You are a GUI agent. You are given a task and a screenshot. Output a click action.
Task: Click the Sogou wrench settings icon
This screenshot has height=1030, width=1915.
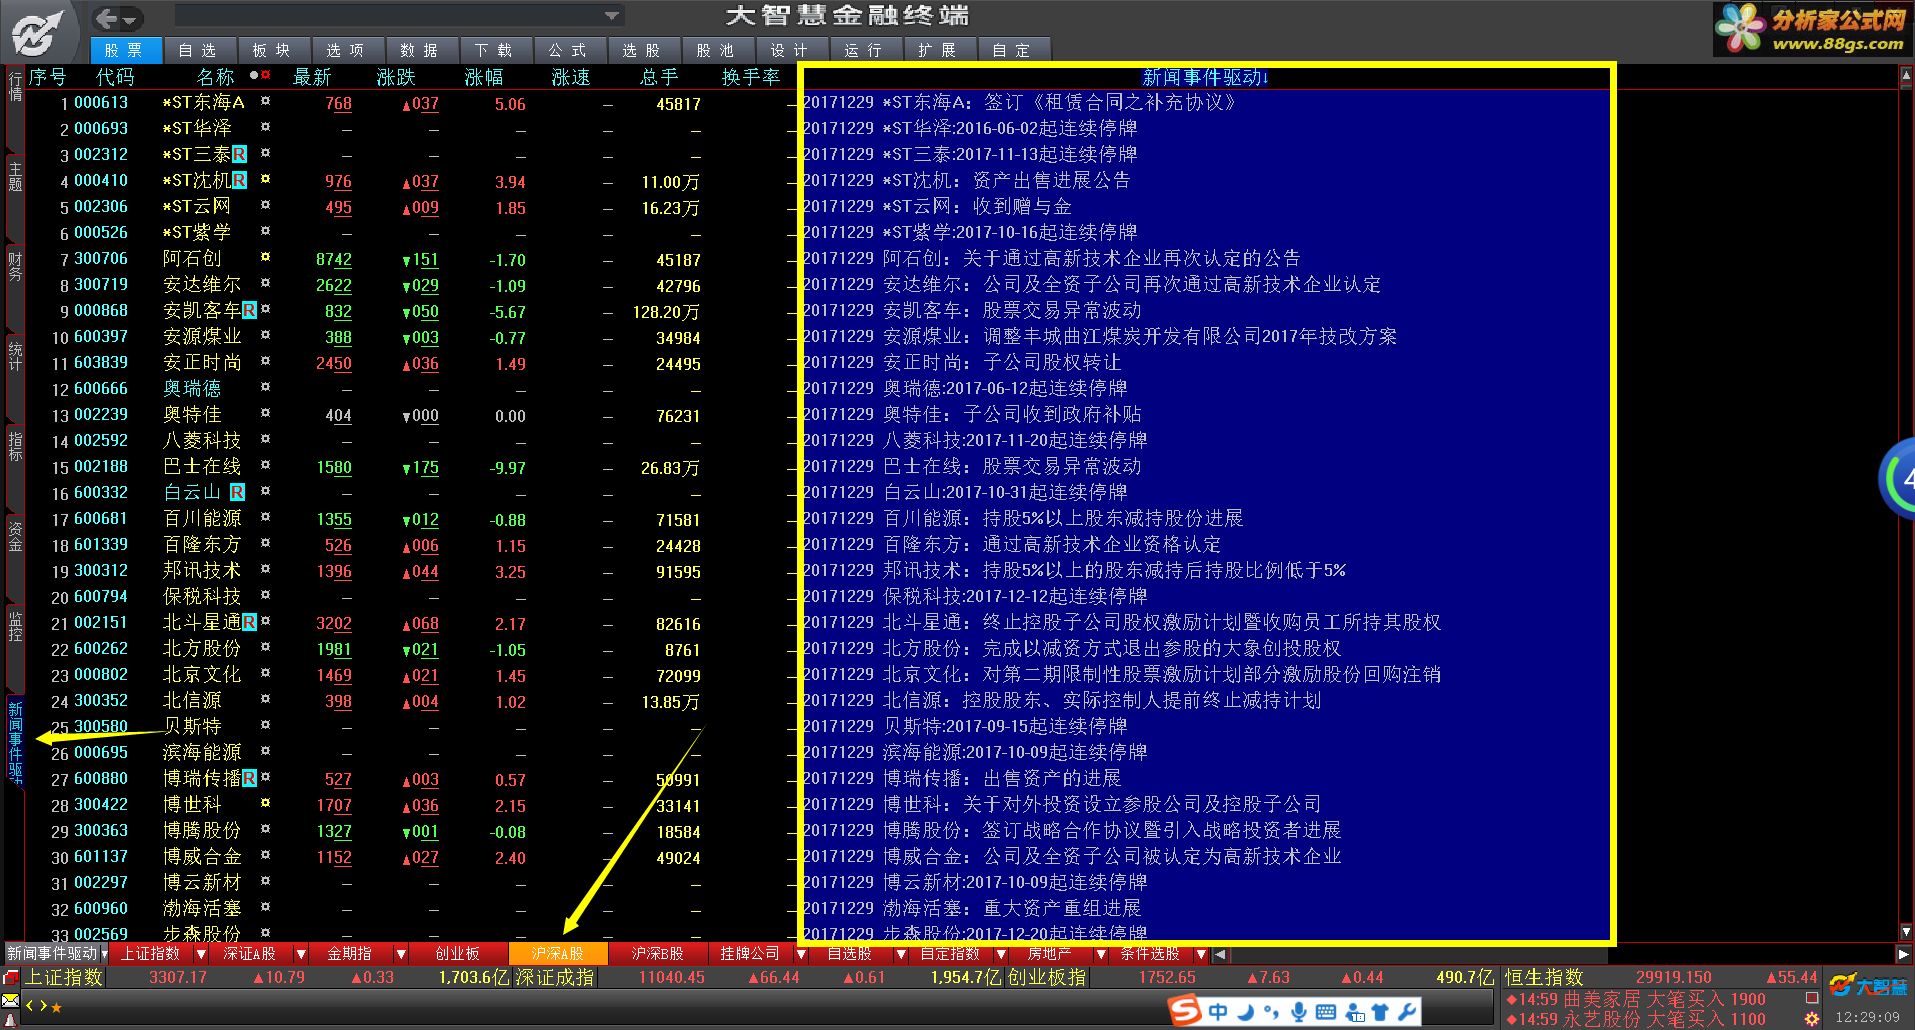(1407, 1012)
